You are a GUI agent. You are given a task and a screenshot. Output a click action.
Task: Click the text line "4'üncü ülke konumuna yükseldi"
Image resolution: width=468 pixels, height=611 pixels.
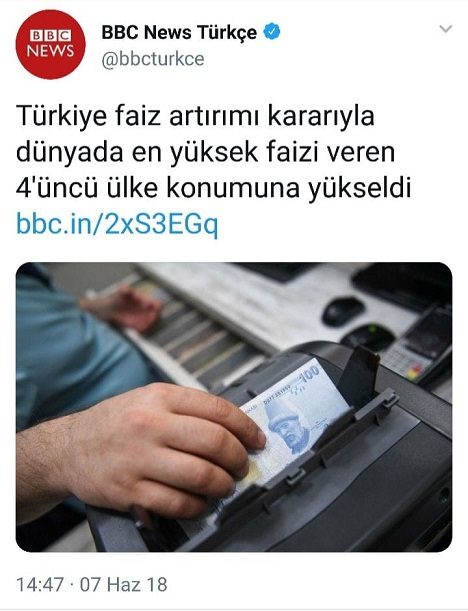tap(214, 188)
